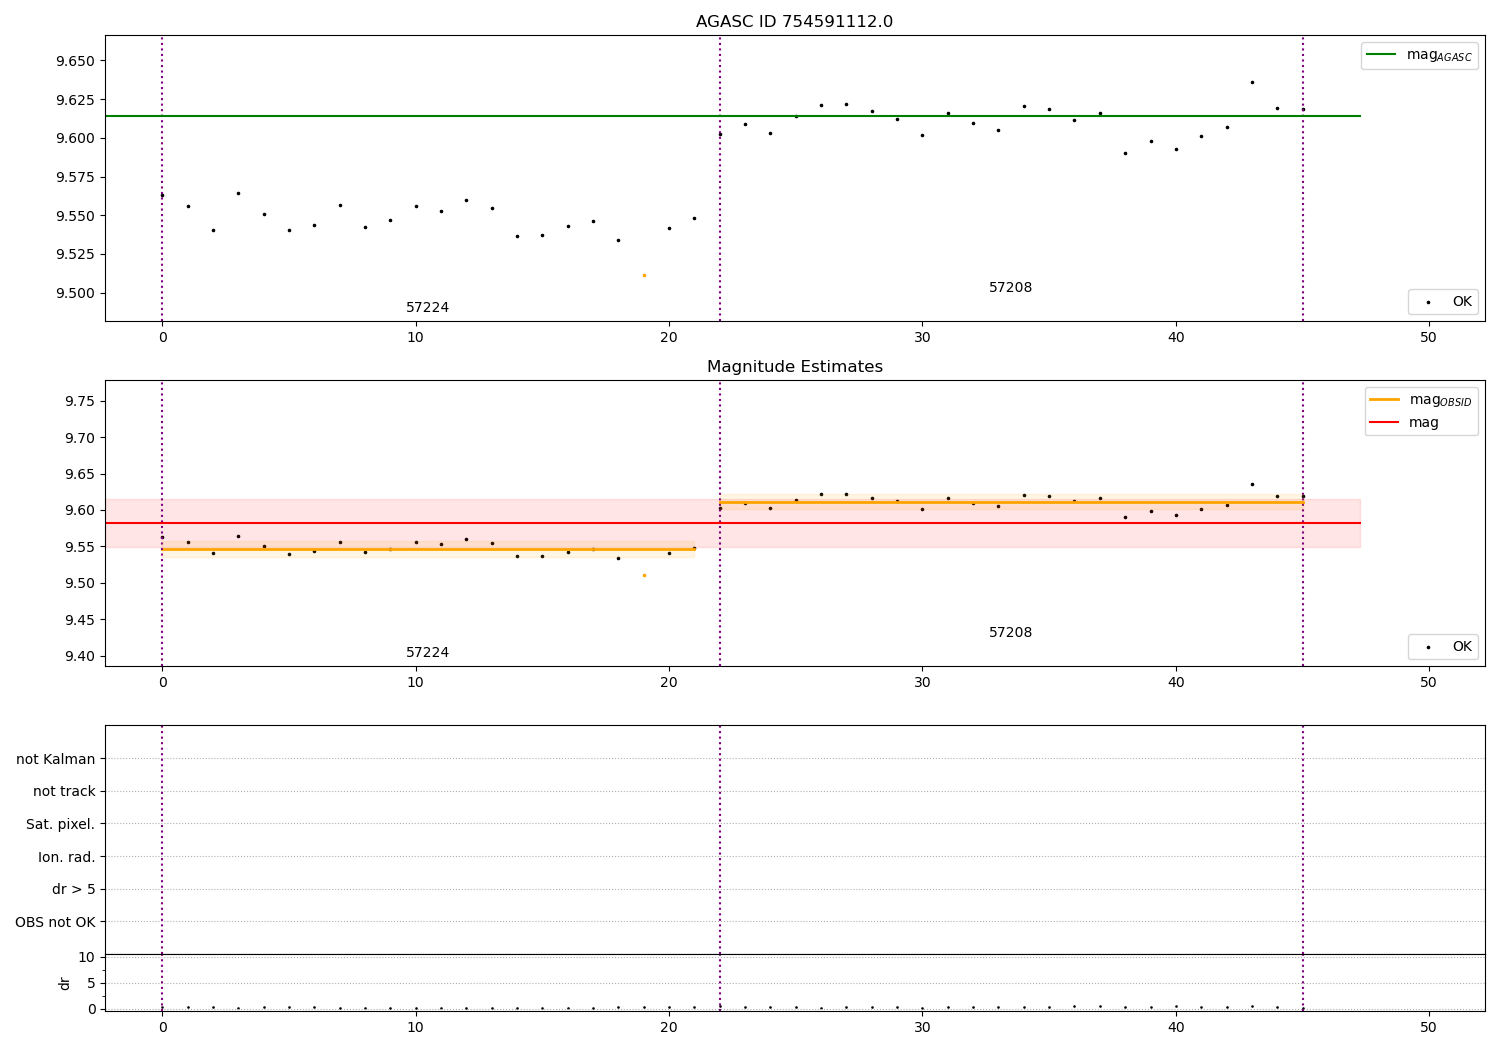This screenshot has height=1050, width=1500.
Task: Click the 57208 label in the AGASC ID plot
Action: [x=1010, y=288]
